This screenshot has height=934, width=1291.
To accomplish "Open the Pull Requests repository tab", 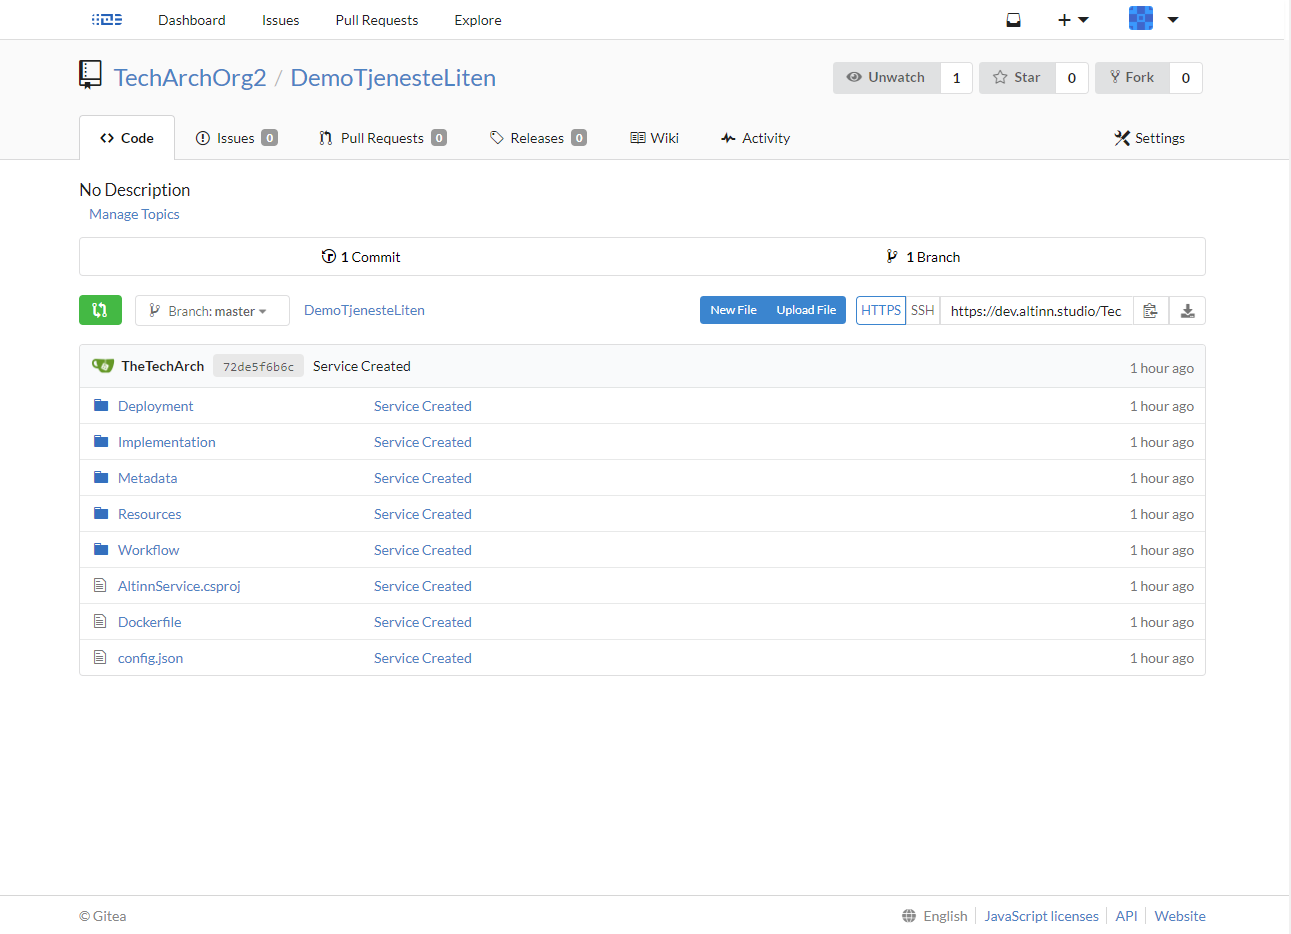I will pyautogui.click(x=382, y=138).
